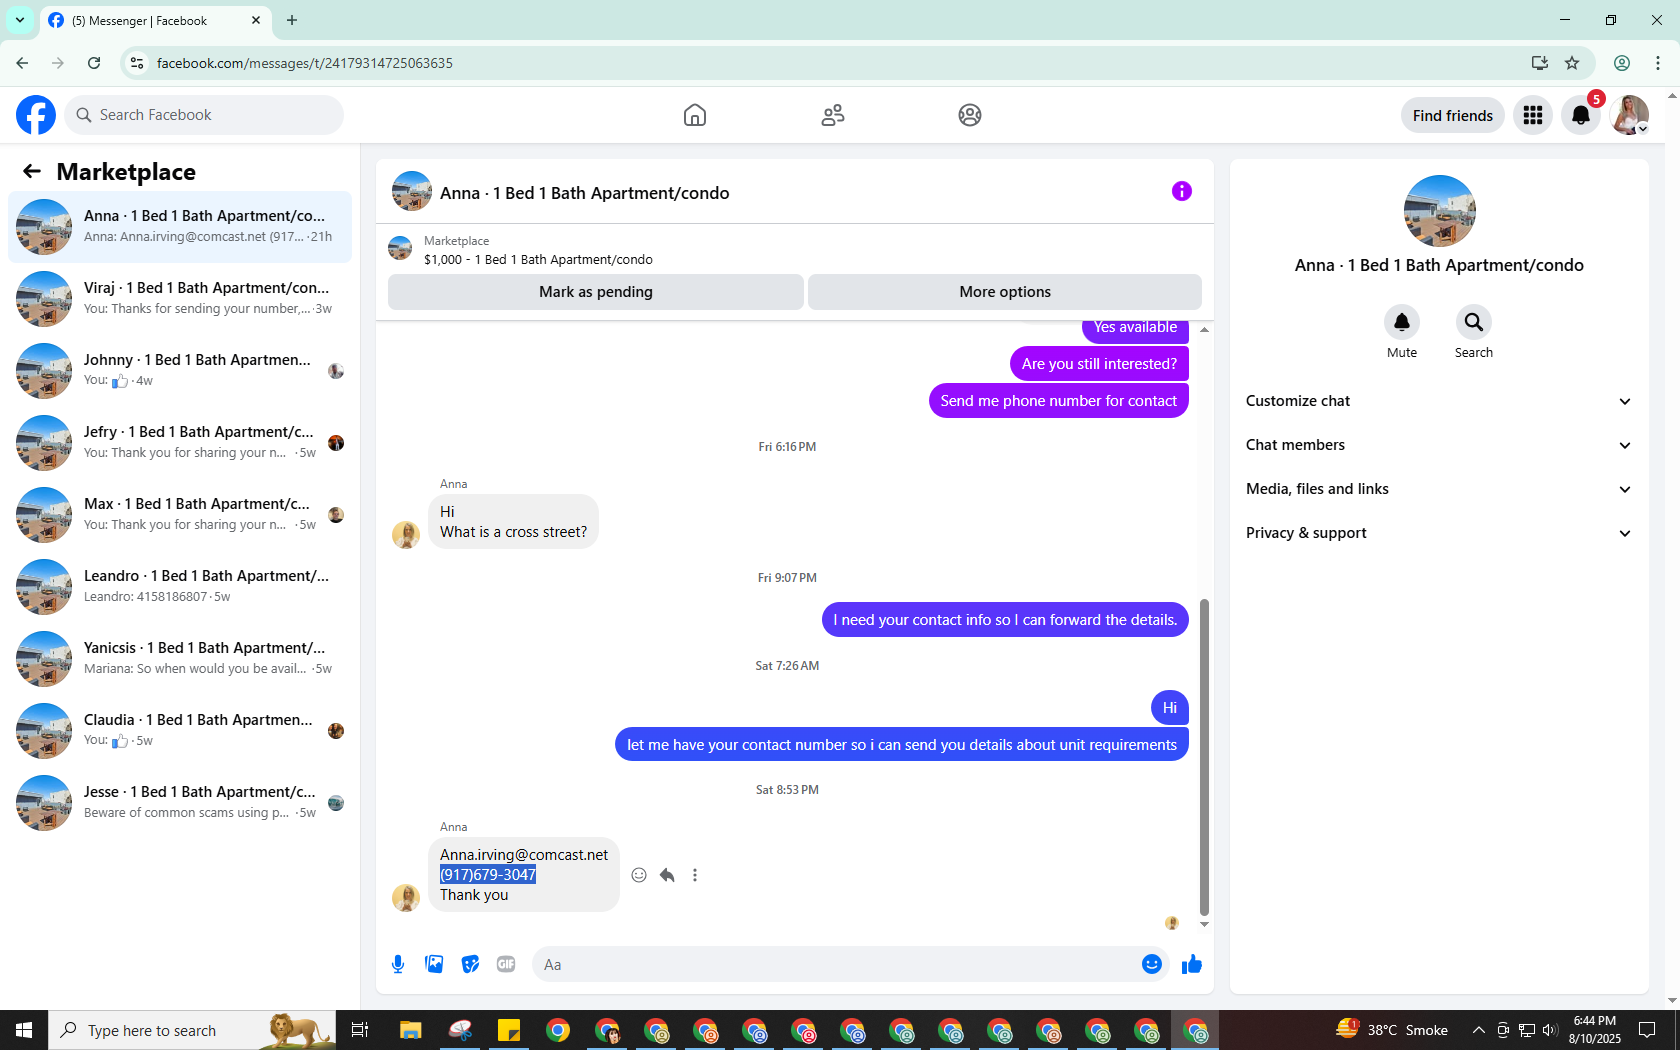Click the chat header listing thumbnail
Screen dimensions: 1680x1050
pyautogui.click(x=412, y=191)
